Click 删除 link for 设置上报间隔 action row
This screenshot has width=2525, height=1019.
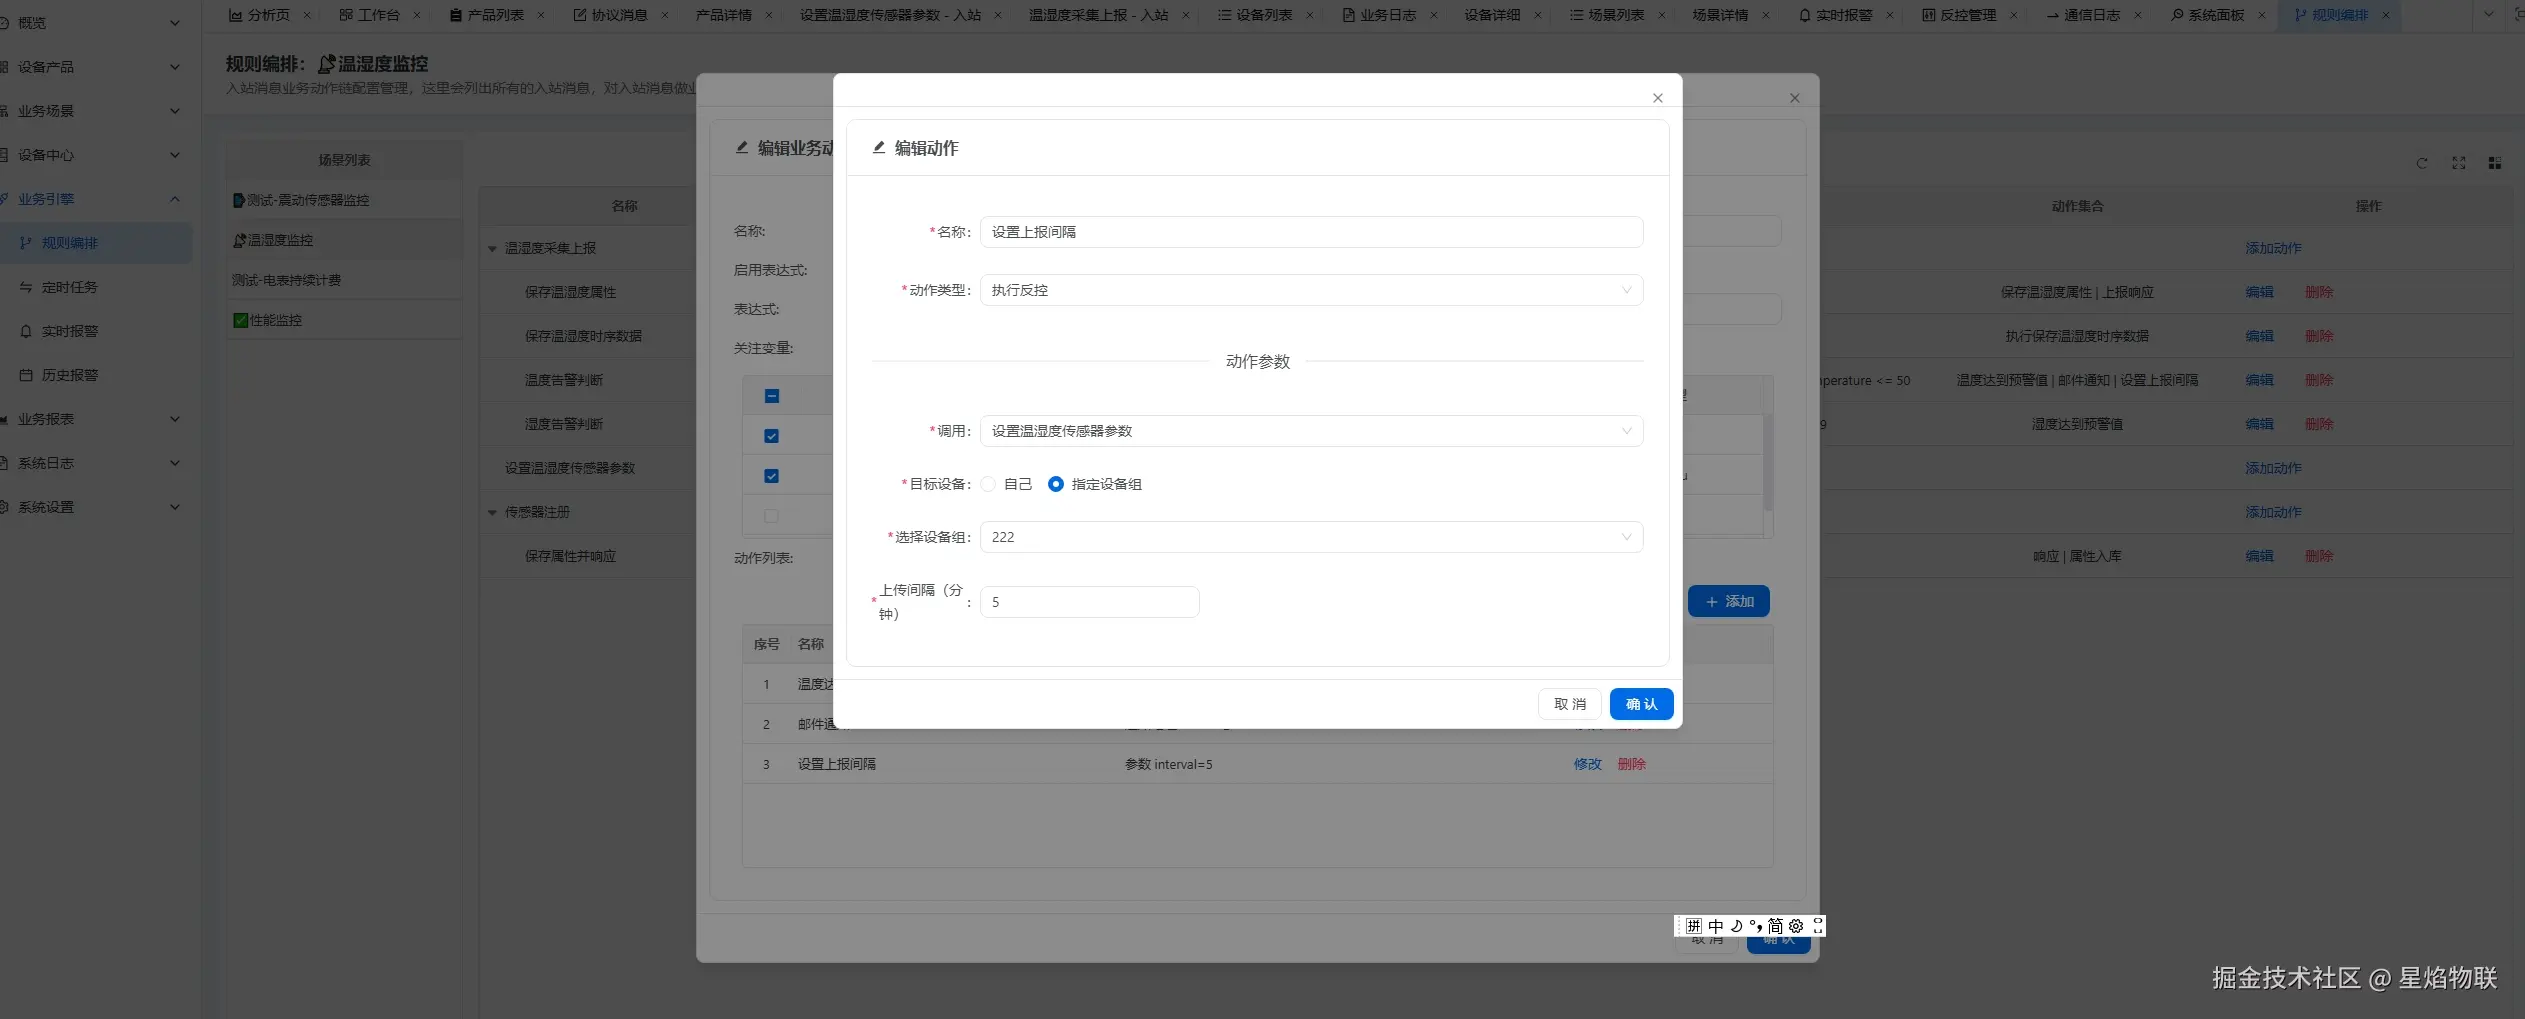[1632, 764]
